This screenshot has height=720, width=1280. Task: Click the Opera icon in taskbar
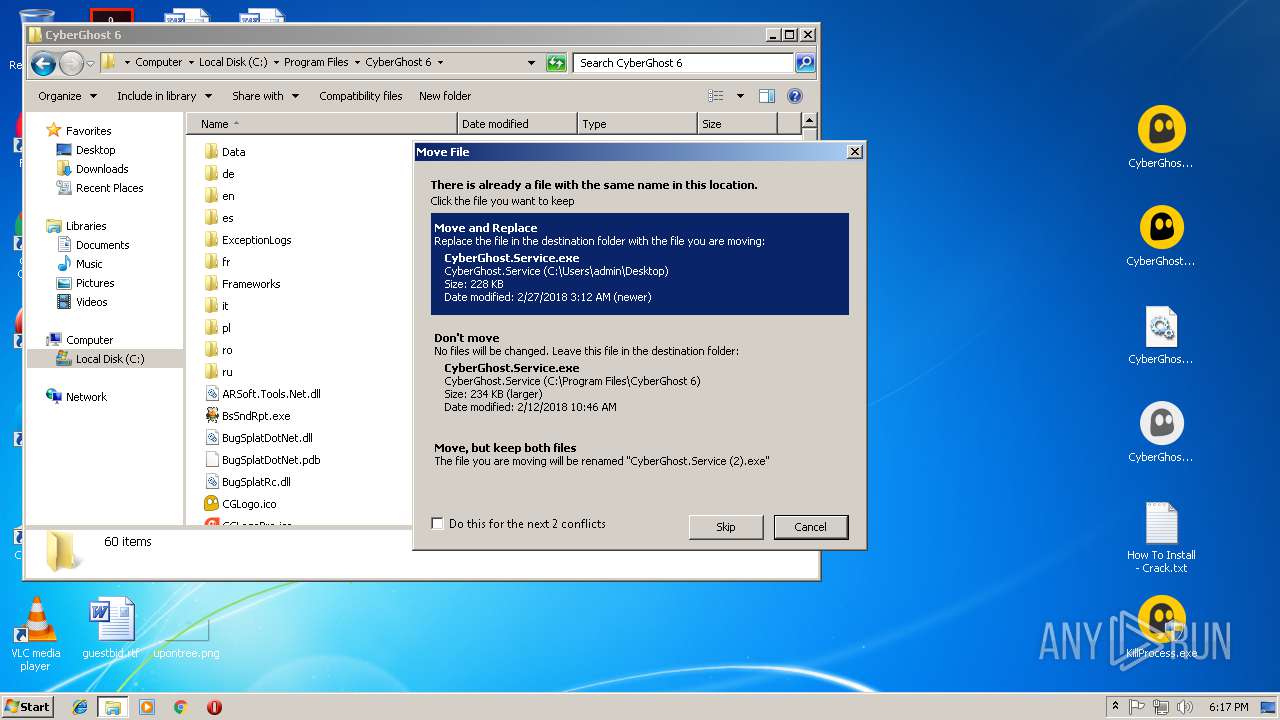pyautogui.click(x=214, y=707)
